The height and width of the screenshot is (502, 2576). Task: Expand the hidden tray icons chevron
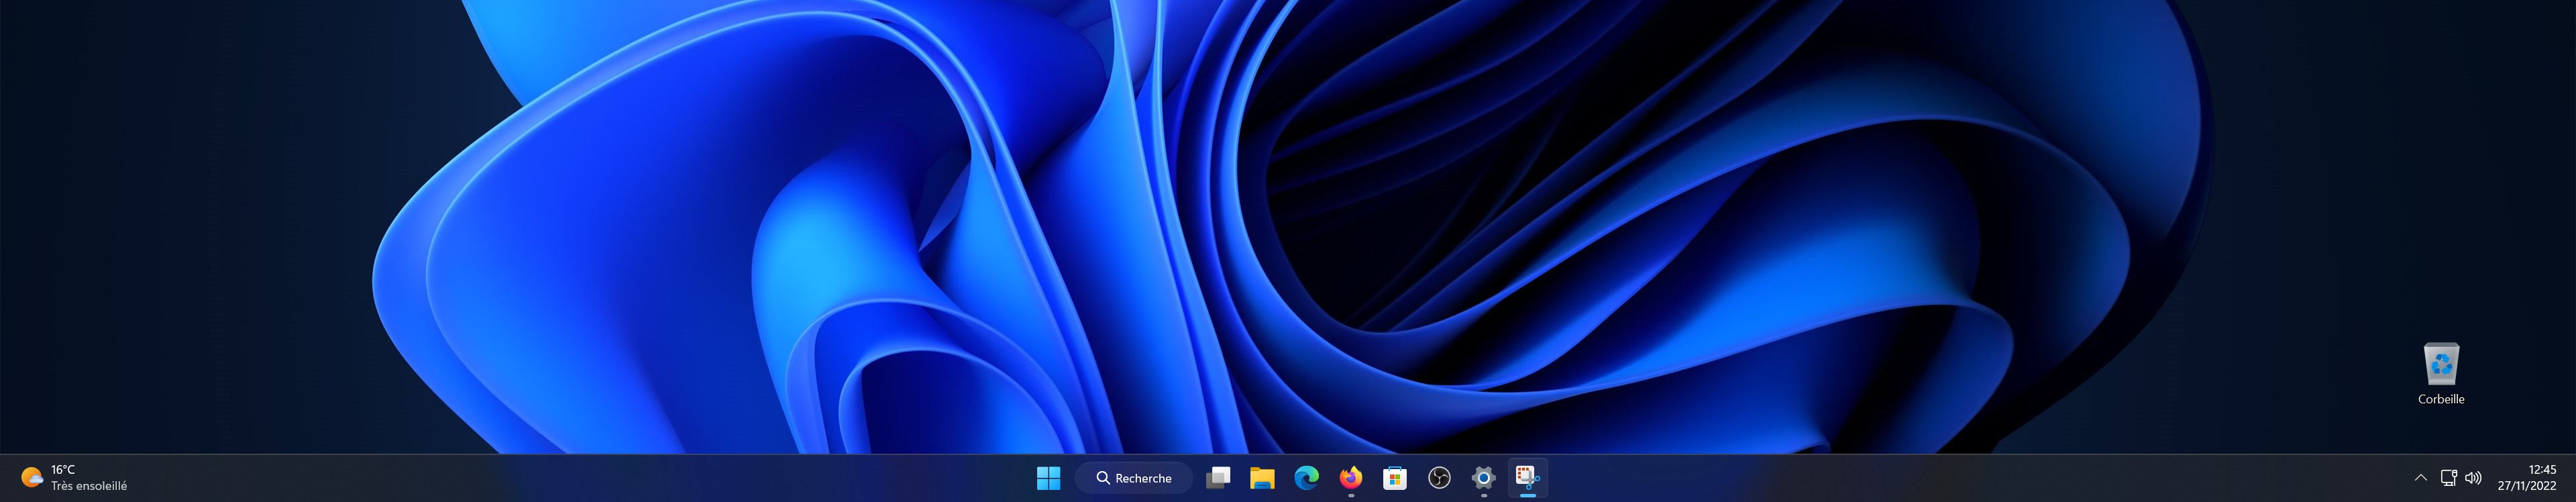click(2420, 478)
